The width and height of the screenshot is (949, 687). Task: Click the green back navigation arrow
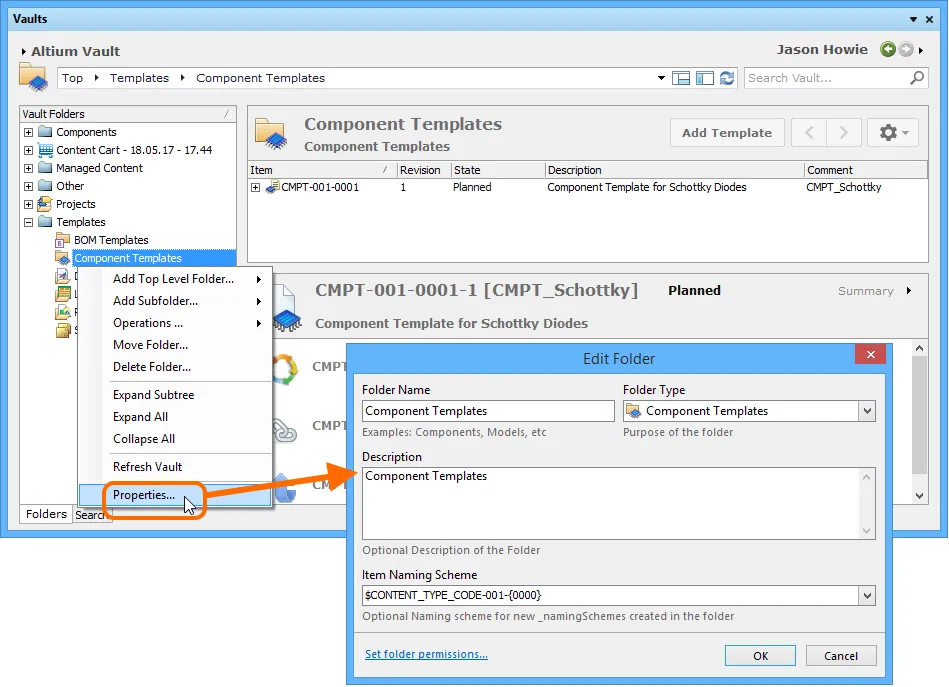888,50
